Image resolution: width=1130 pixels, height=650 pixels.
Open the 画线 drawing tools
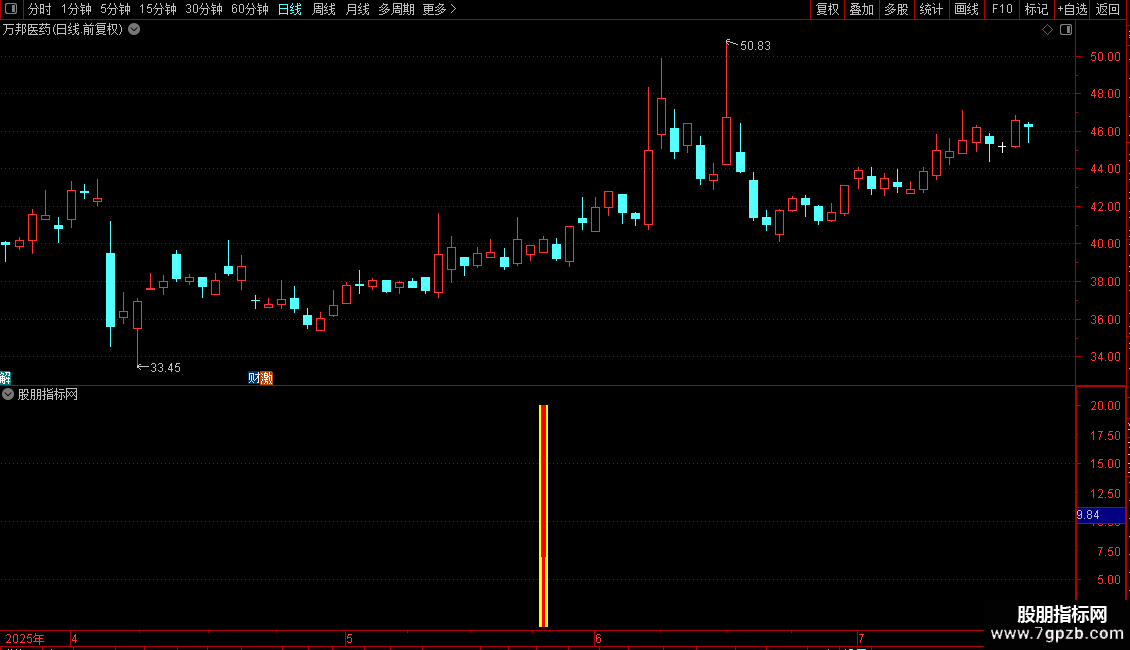966,9
